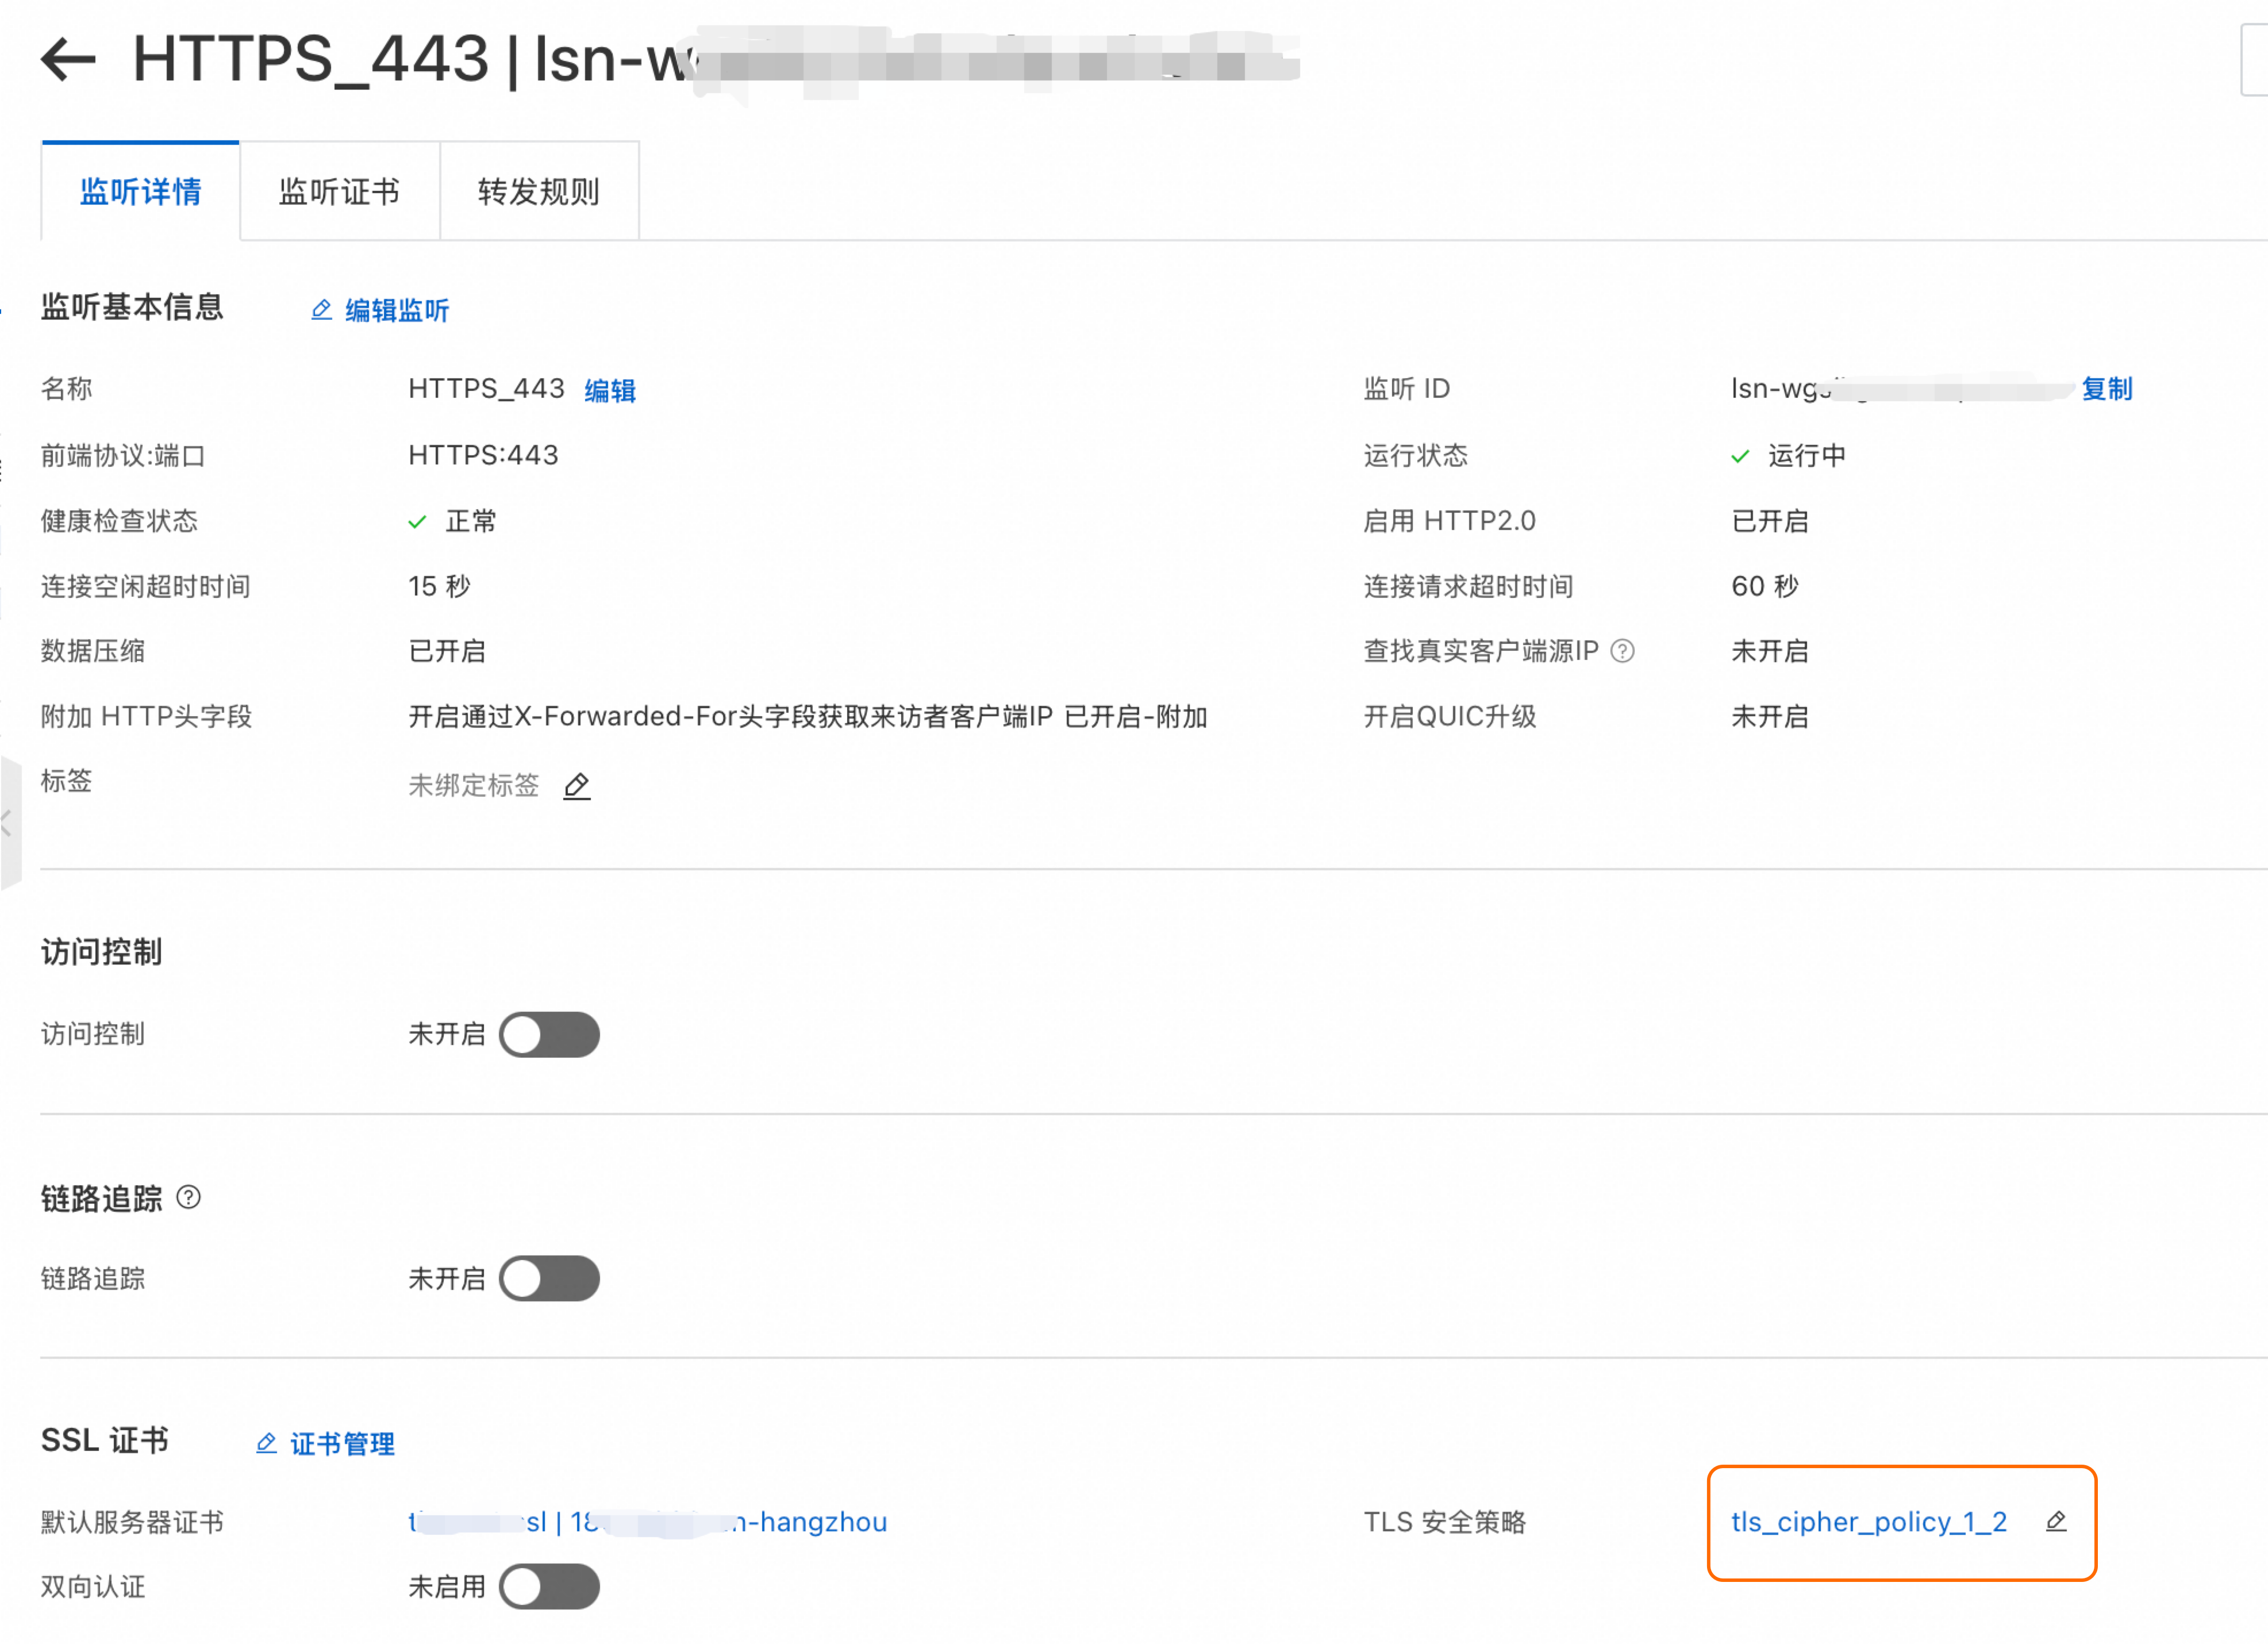Screen dimensions: 2268x1644
Task: Click 编辑 link next to HTTPS_443 name
Action: pos(610,390)
